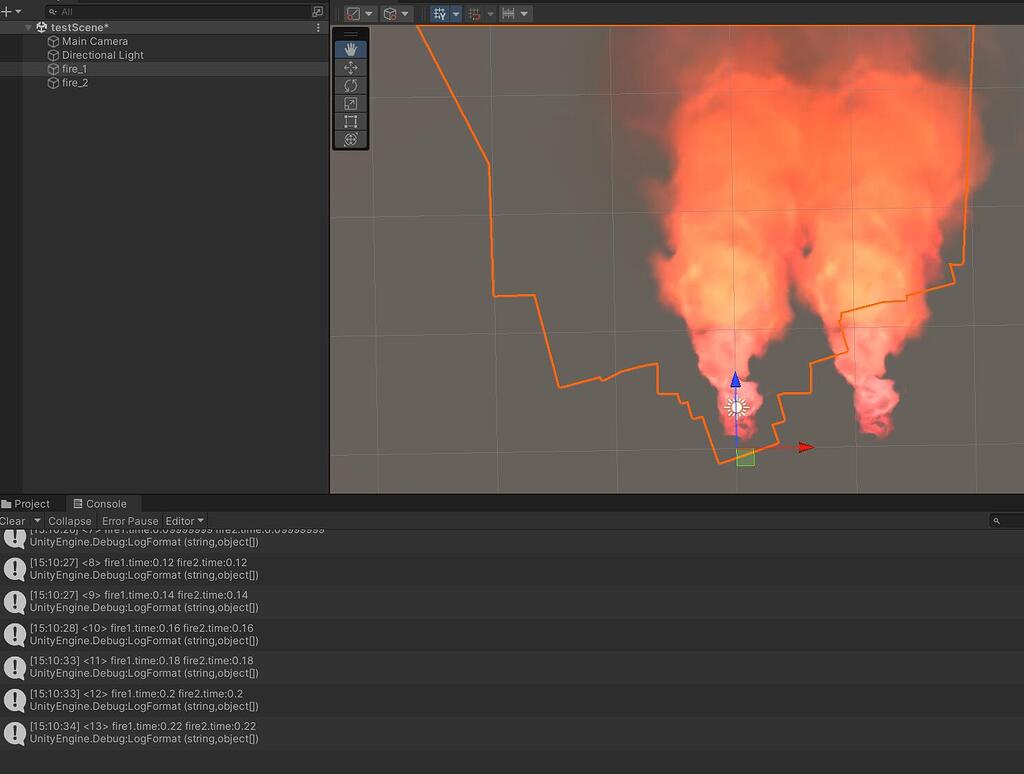Select fire_2 in the Hierarchy
The image size is (1024, 774).
[73, 83]
